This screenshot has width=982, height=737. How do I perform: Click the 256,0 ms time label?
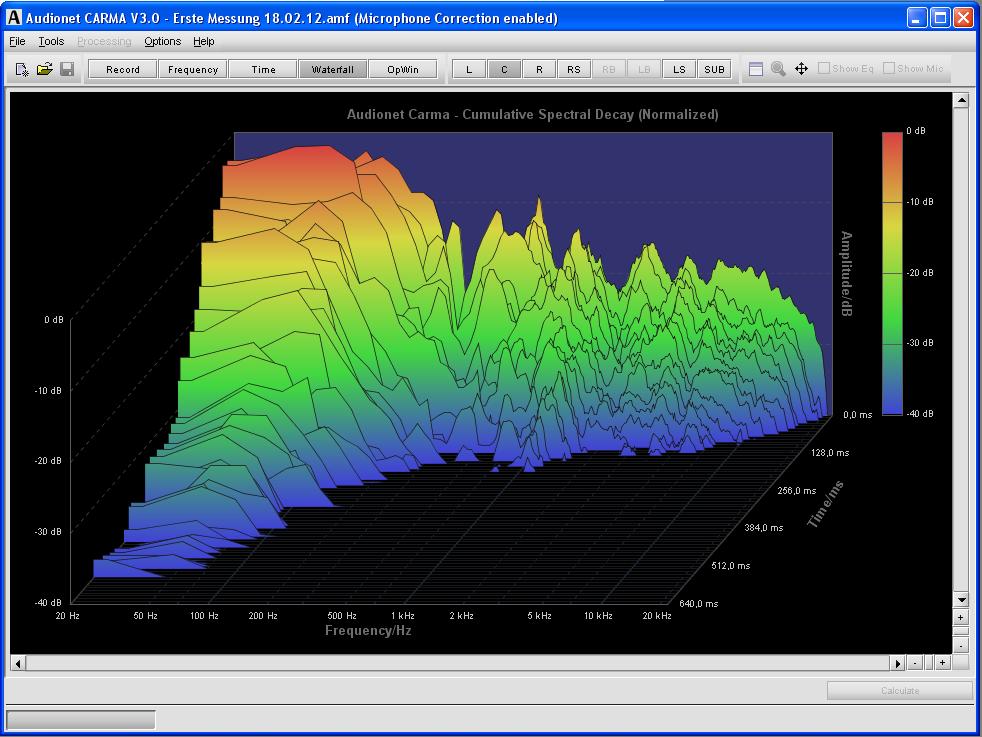click(797, 491)
